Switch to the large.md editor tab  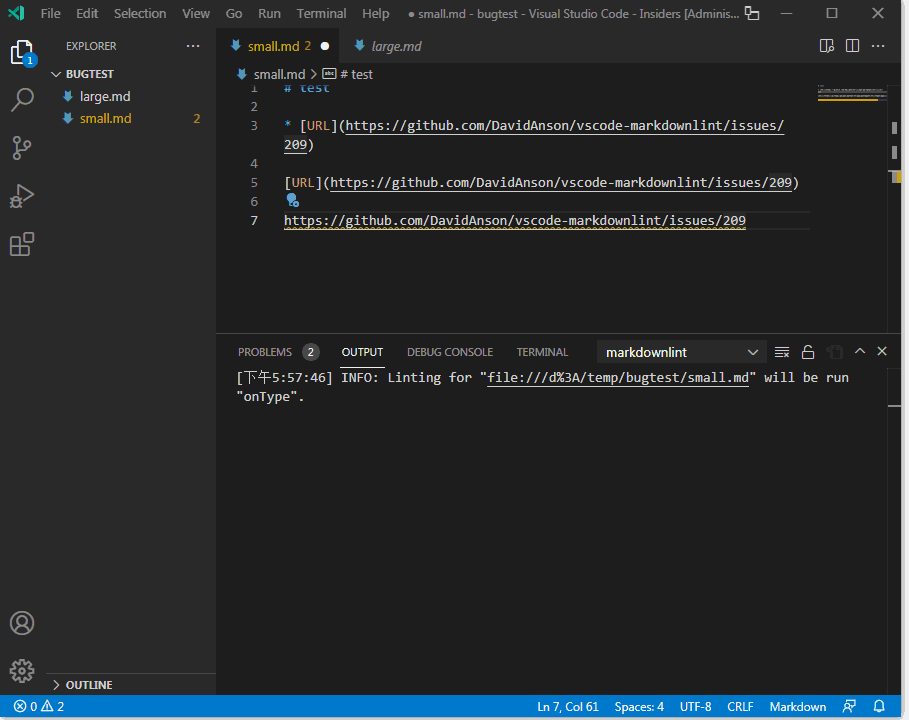388,46
